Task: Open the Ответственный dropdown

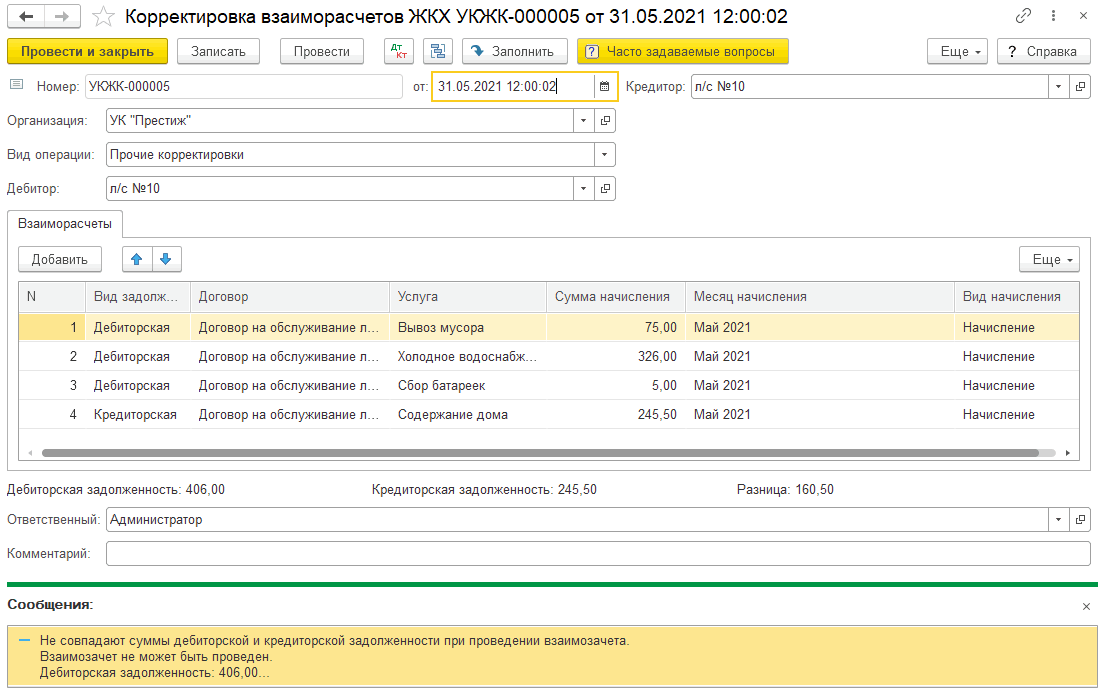Action: [1059, 520]
